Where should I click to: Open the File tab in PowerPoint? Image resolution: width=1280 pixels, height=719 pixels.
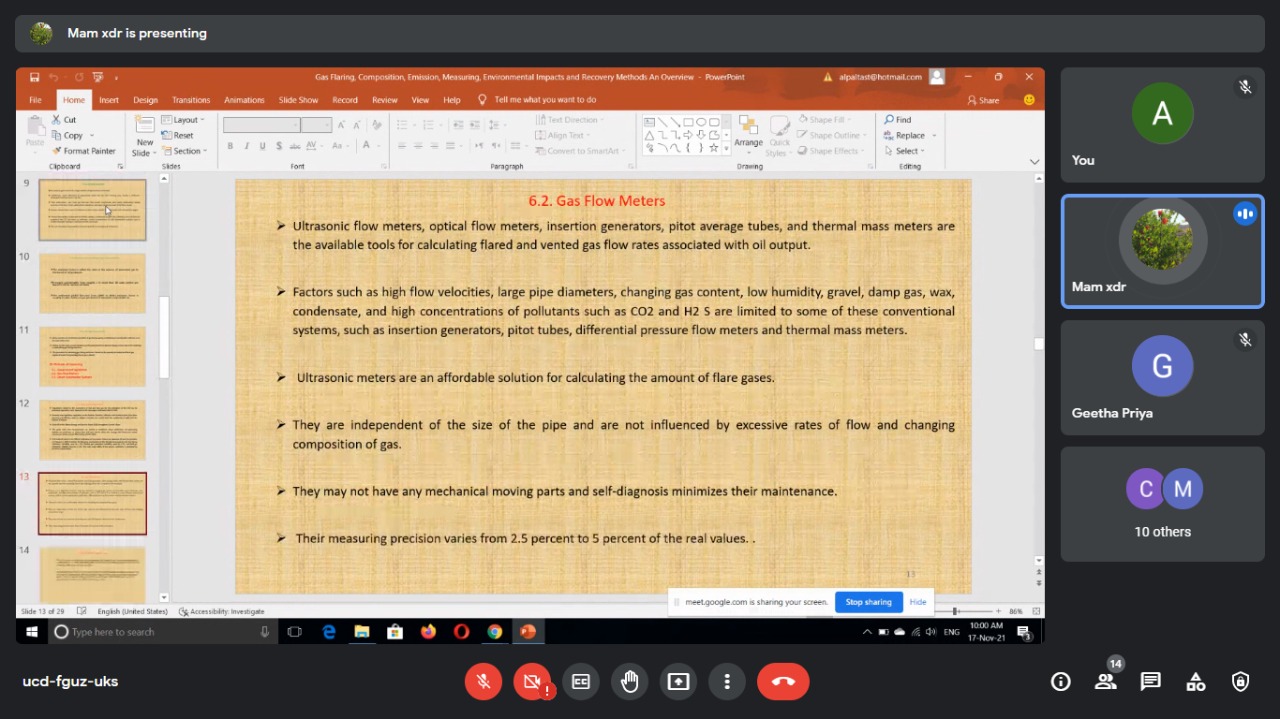pos(35,100)
